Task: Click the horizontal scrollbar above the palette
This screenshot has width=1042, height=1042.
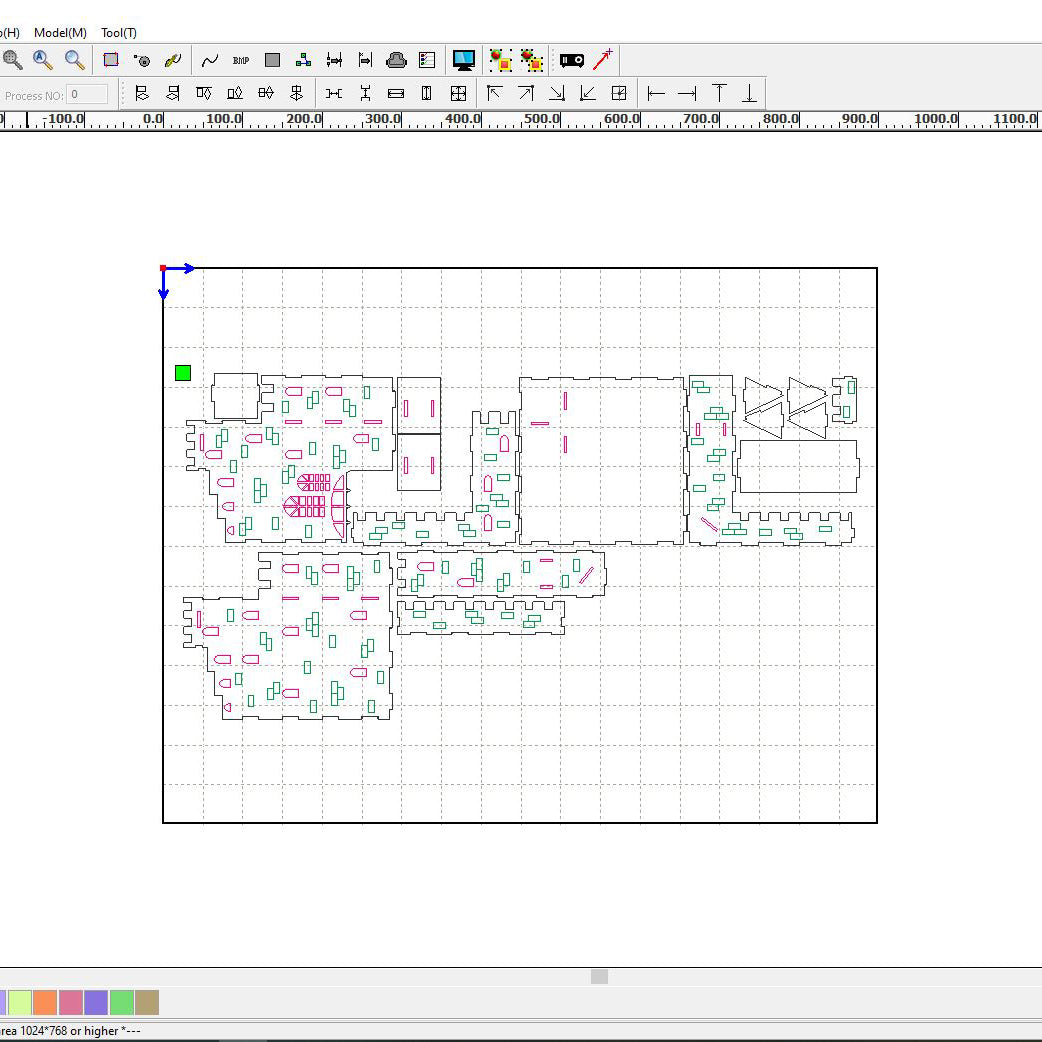Action: [x=598, y=977]
